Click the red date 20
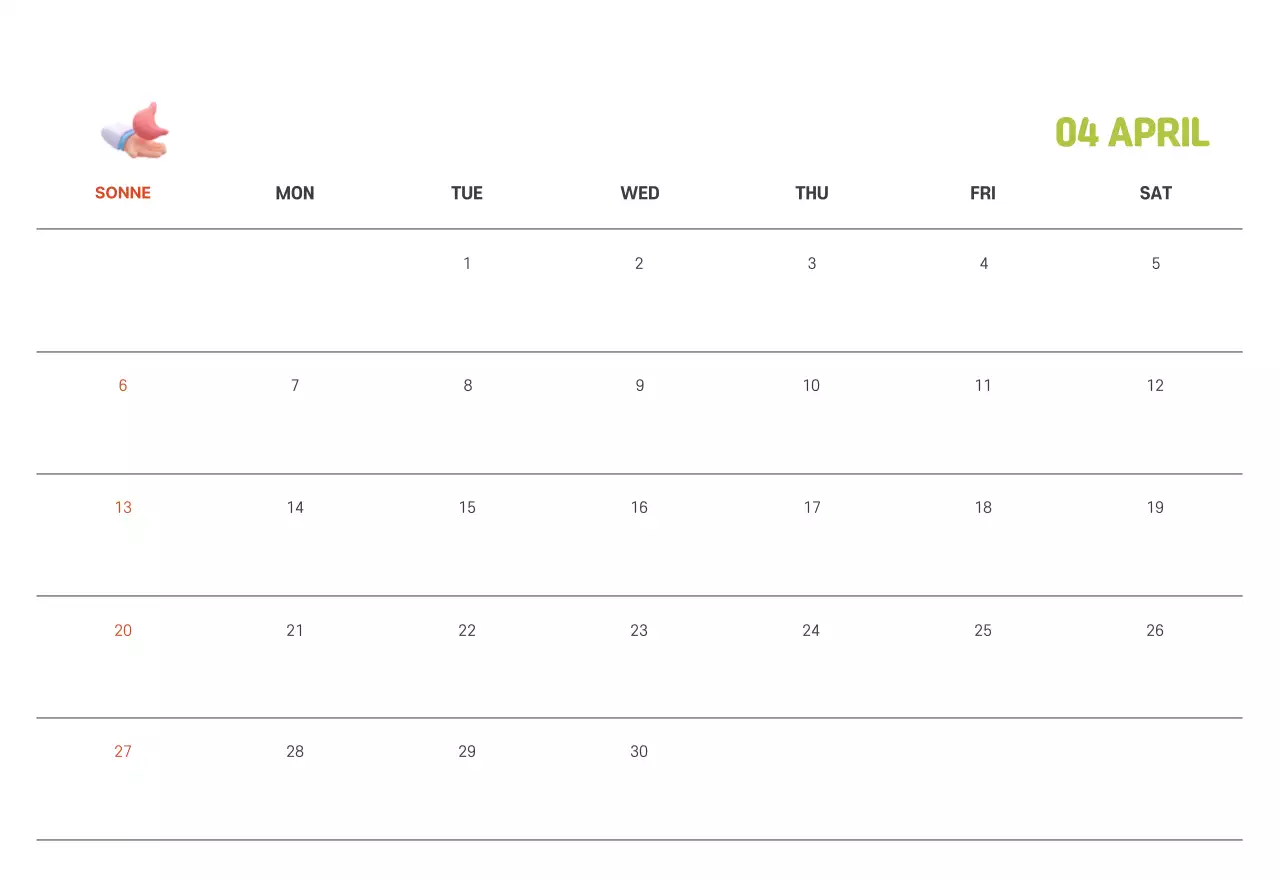This screenshot has height=880, width=1280. [x=123, y=630]
